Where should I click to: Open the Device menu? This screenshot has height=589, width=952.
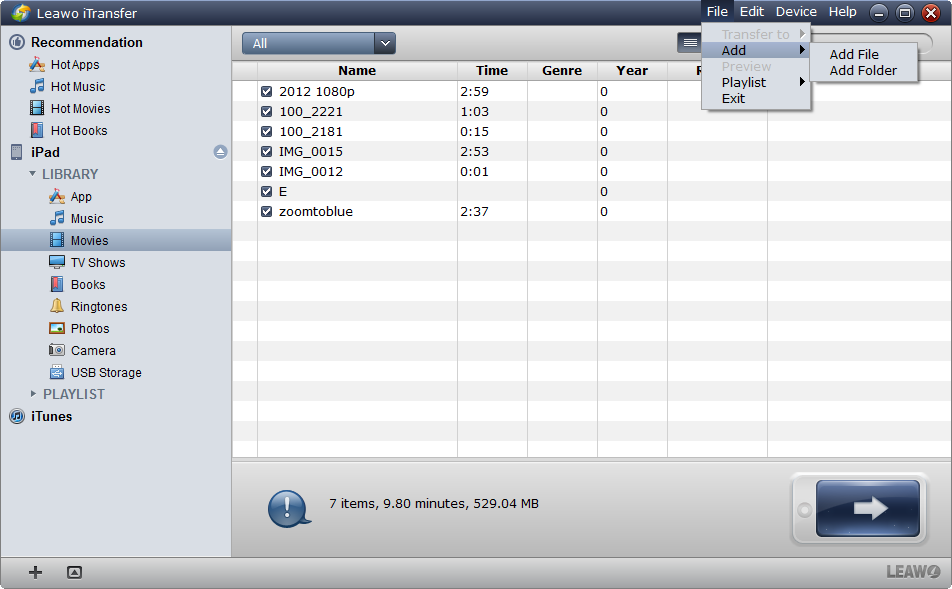796,12
